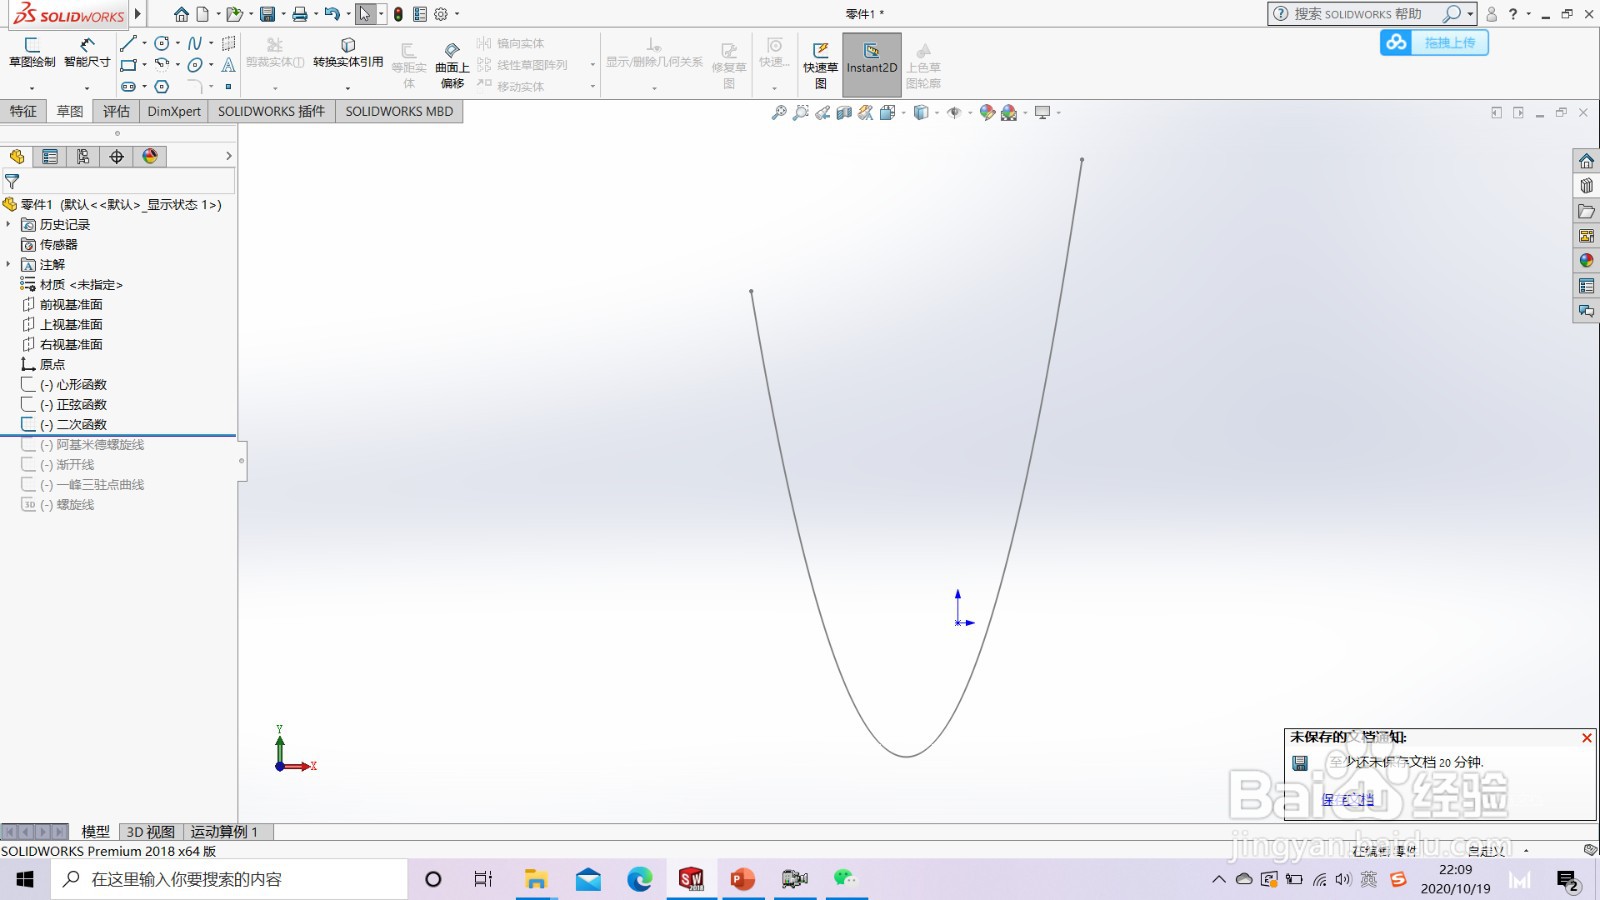The image size is (1600, 900).
Task: Toggle the Instant2D button
Action: [872, 65]
